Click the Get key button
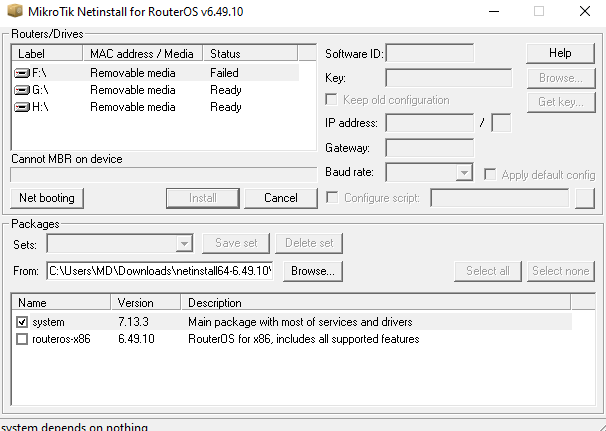 (x=561, y=102)
